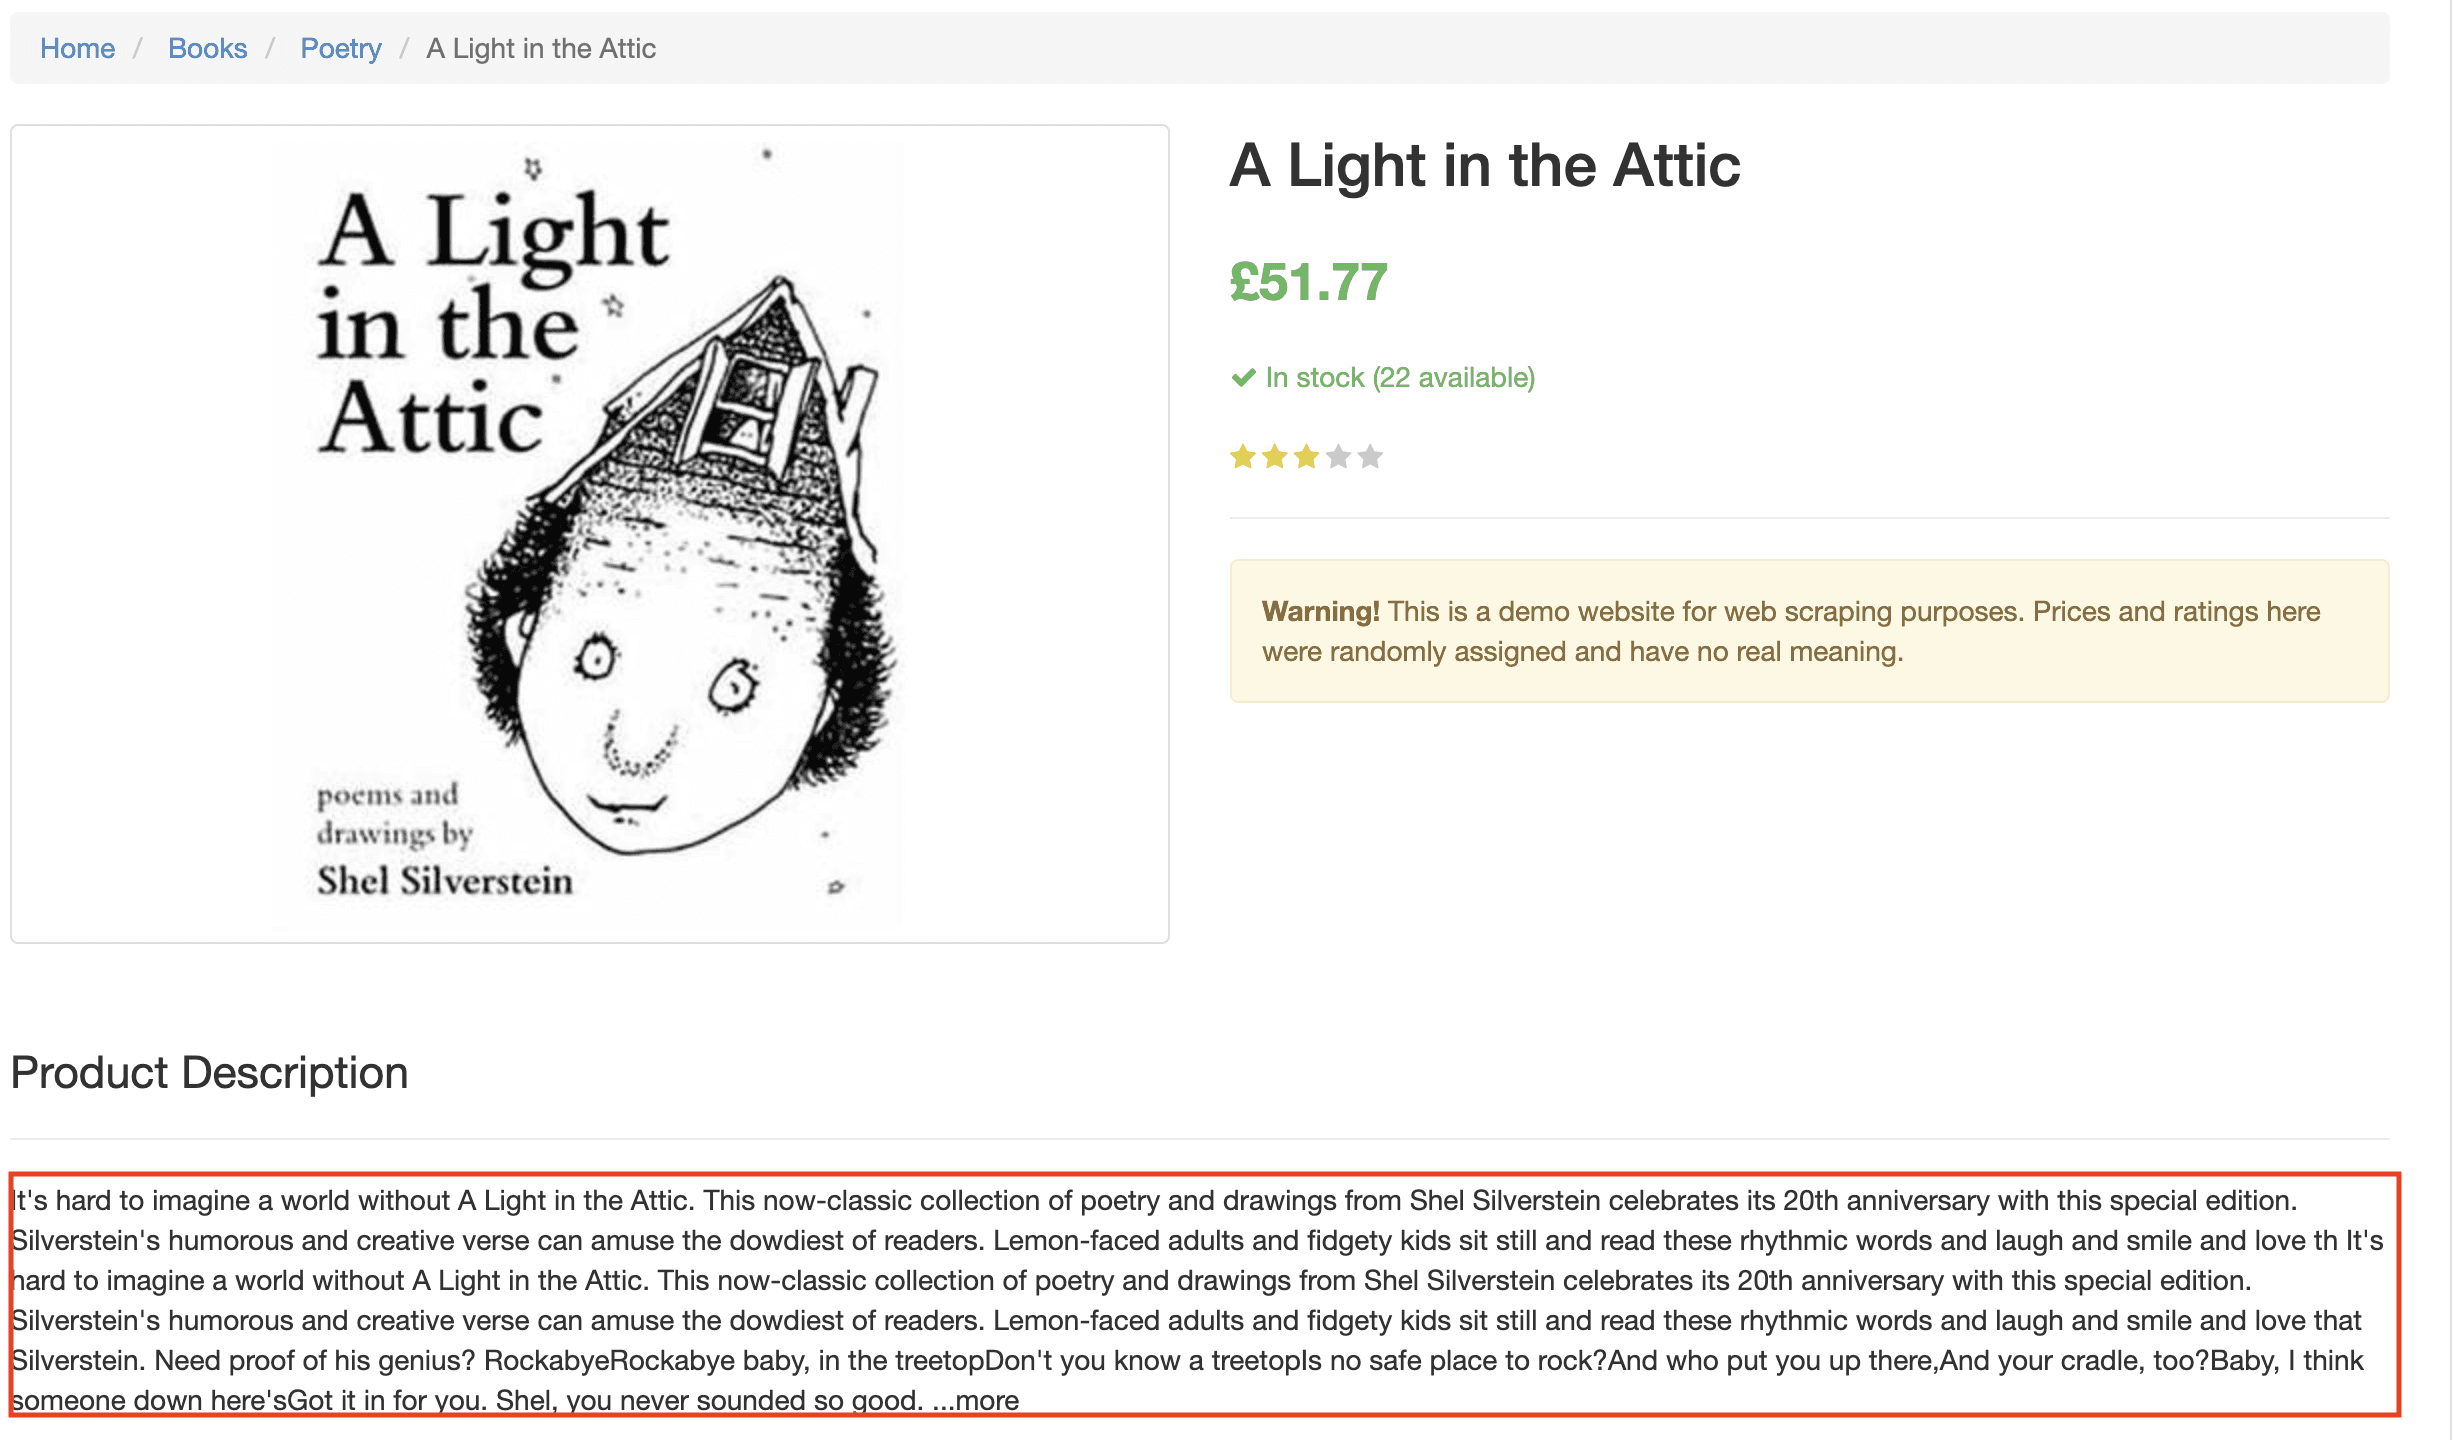
Task: Click the second gold rating star
Action: 1275,457
